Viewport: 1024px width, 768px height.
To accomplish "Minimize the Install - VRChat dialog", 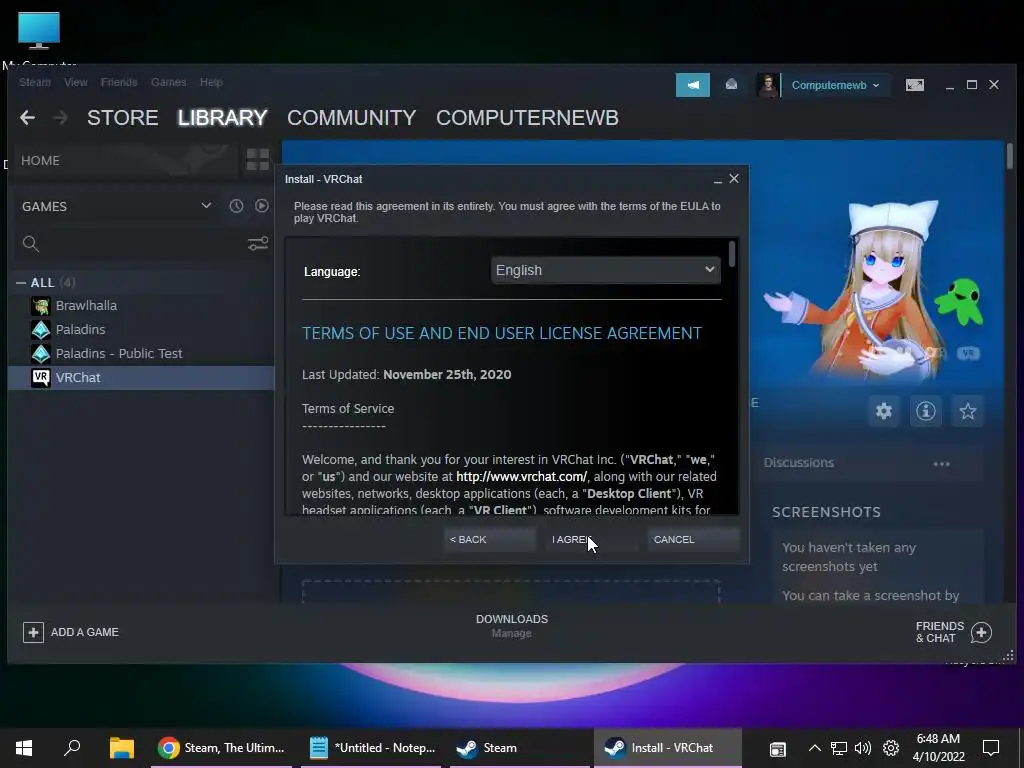I will pos(718,179).
